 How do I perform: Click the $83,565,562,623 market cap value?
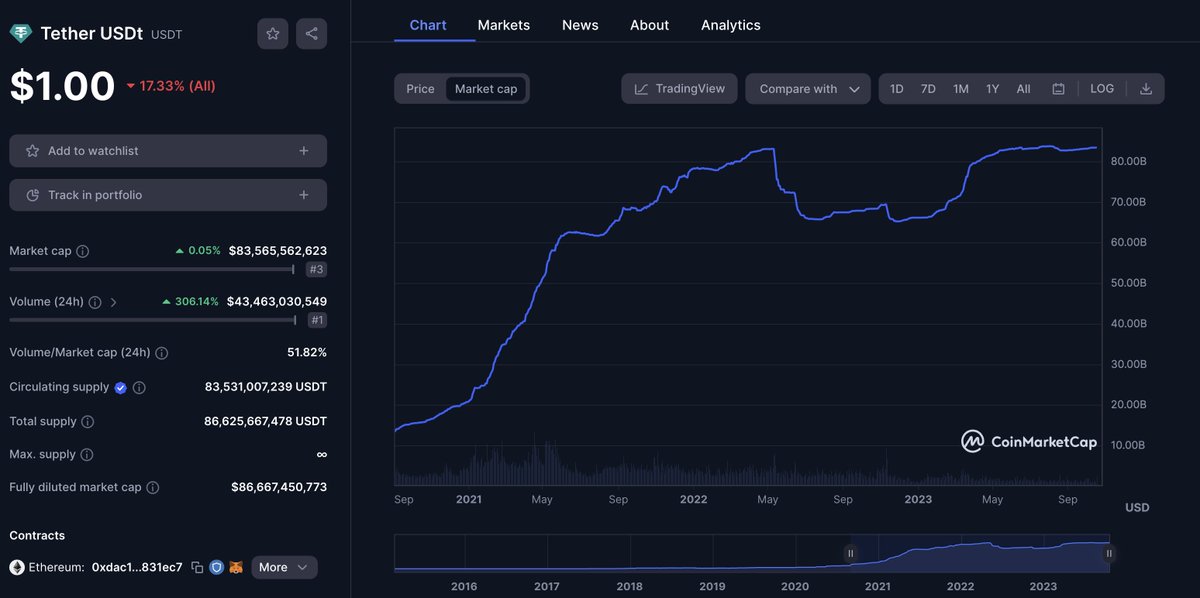pyautogui.click(x=278, y=251)
